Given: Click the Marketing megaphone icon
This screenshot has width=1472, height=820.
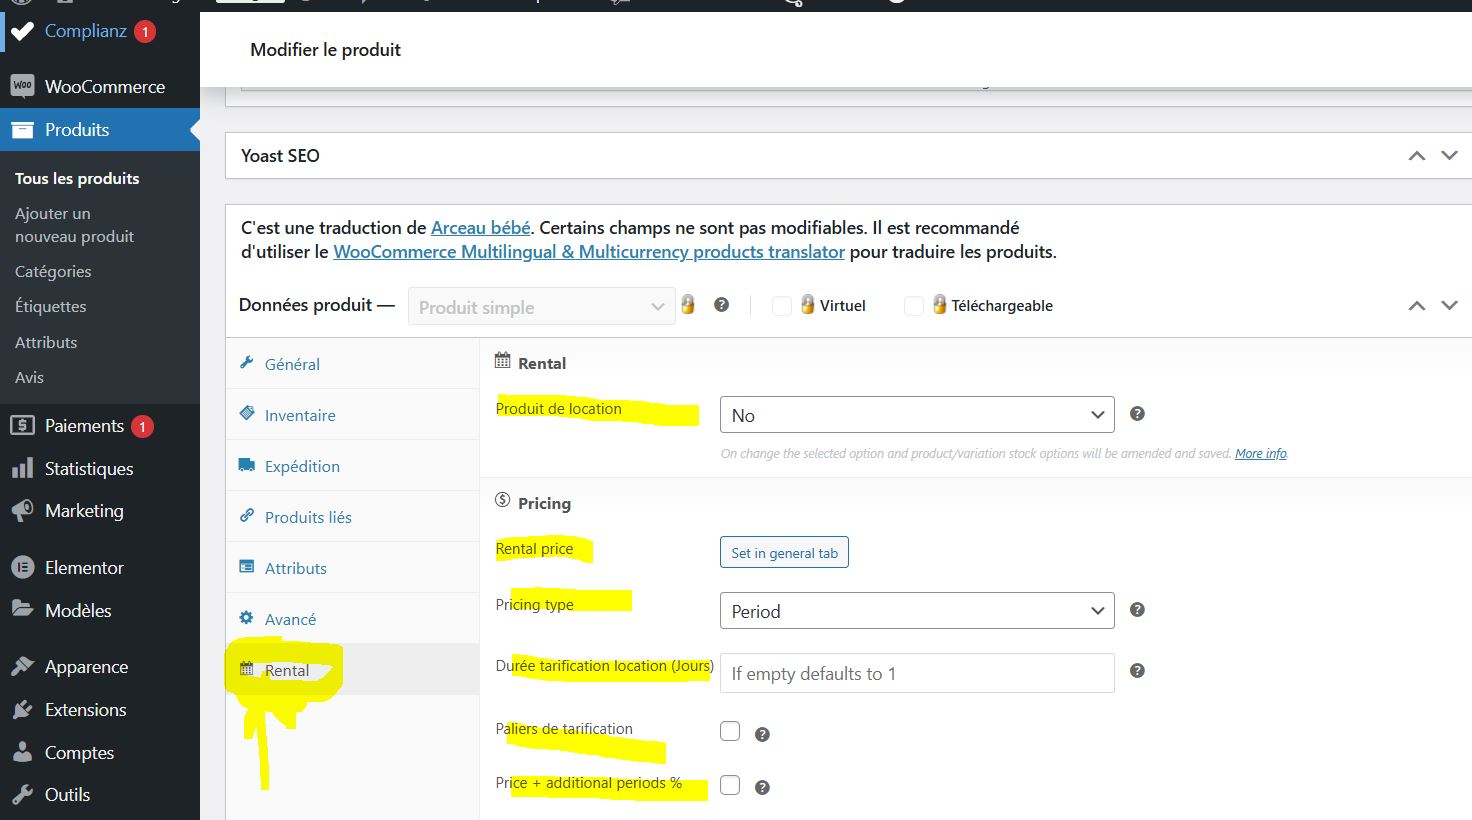Looking at the screenshot, I should tap(22, 511).
